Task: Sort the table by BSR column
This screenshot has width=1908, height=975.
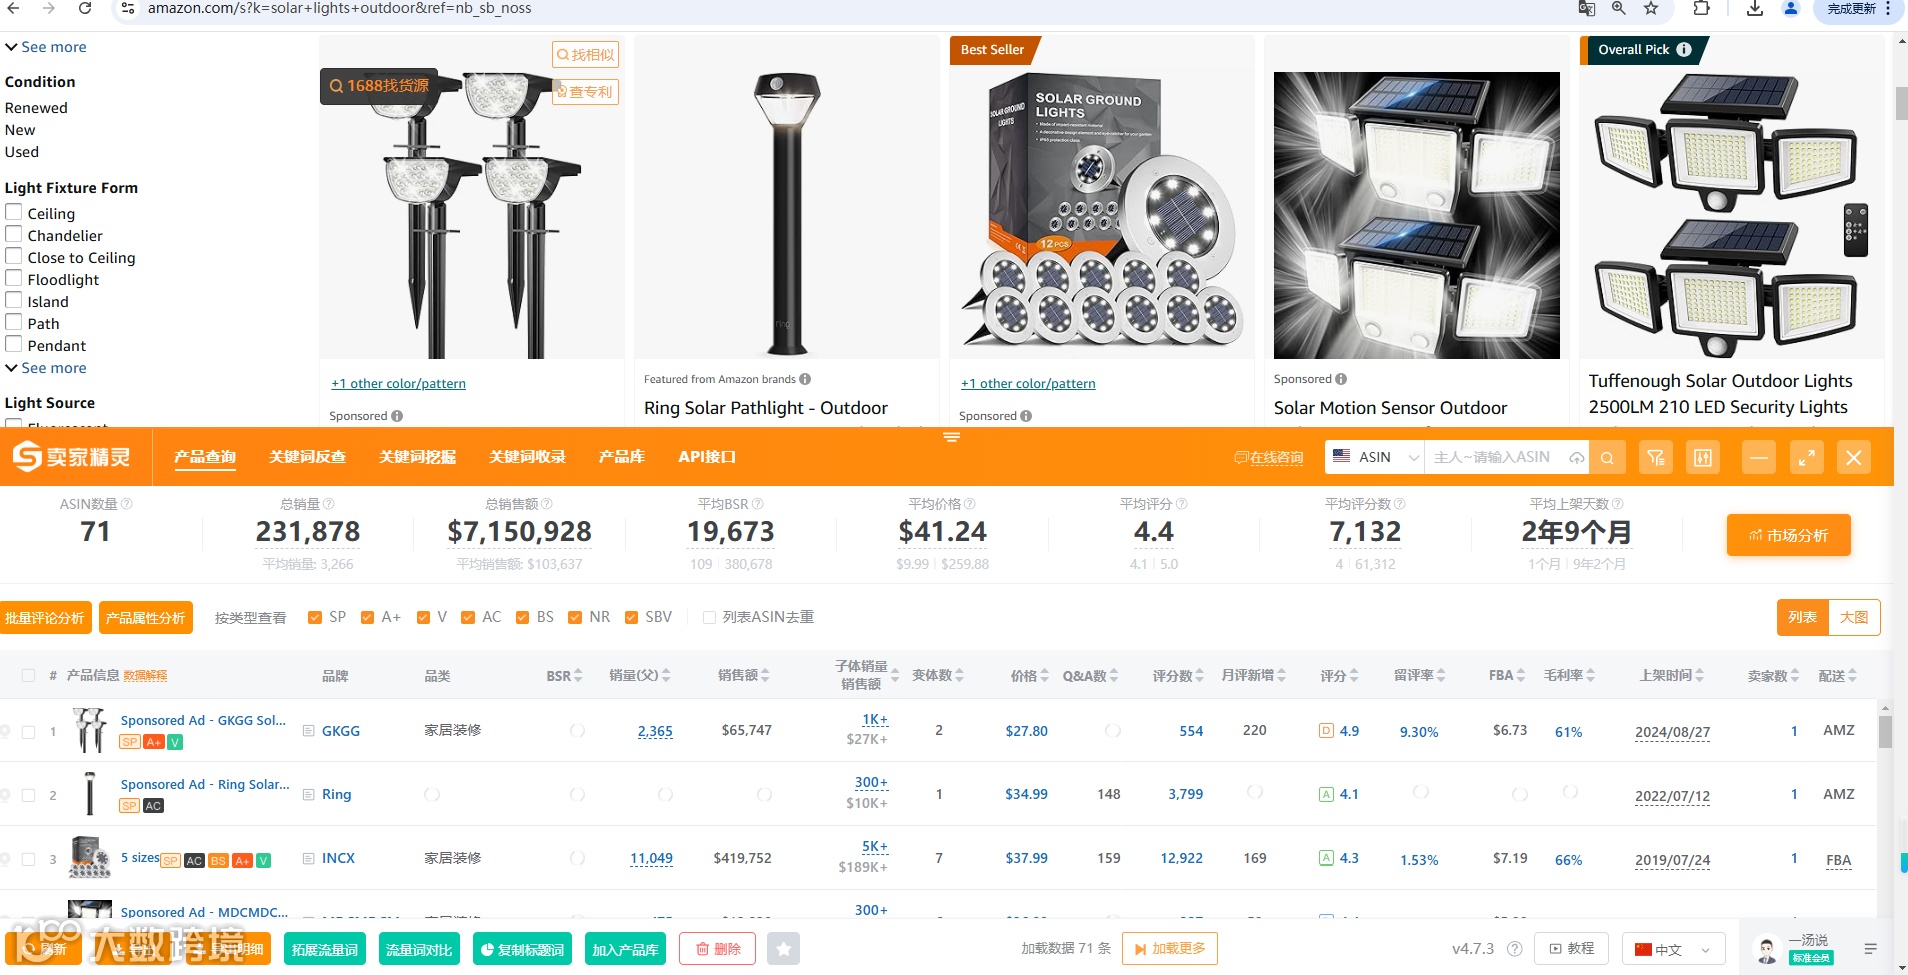Action: click(x=564, y=676)
